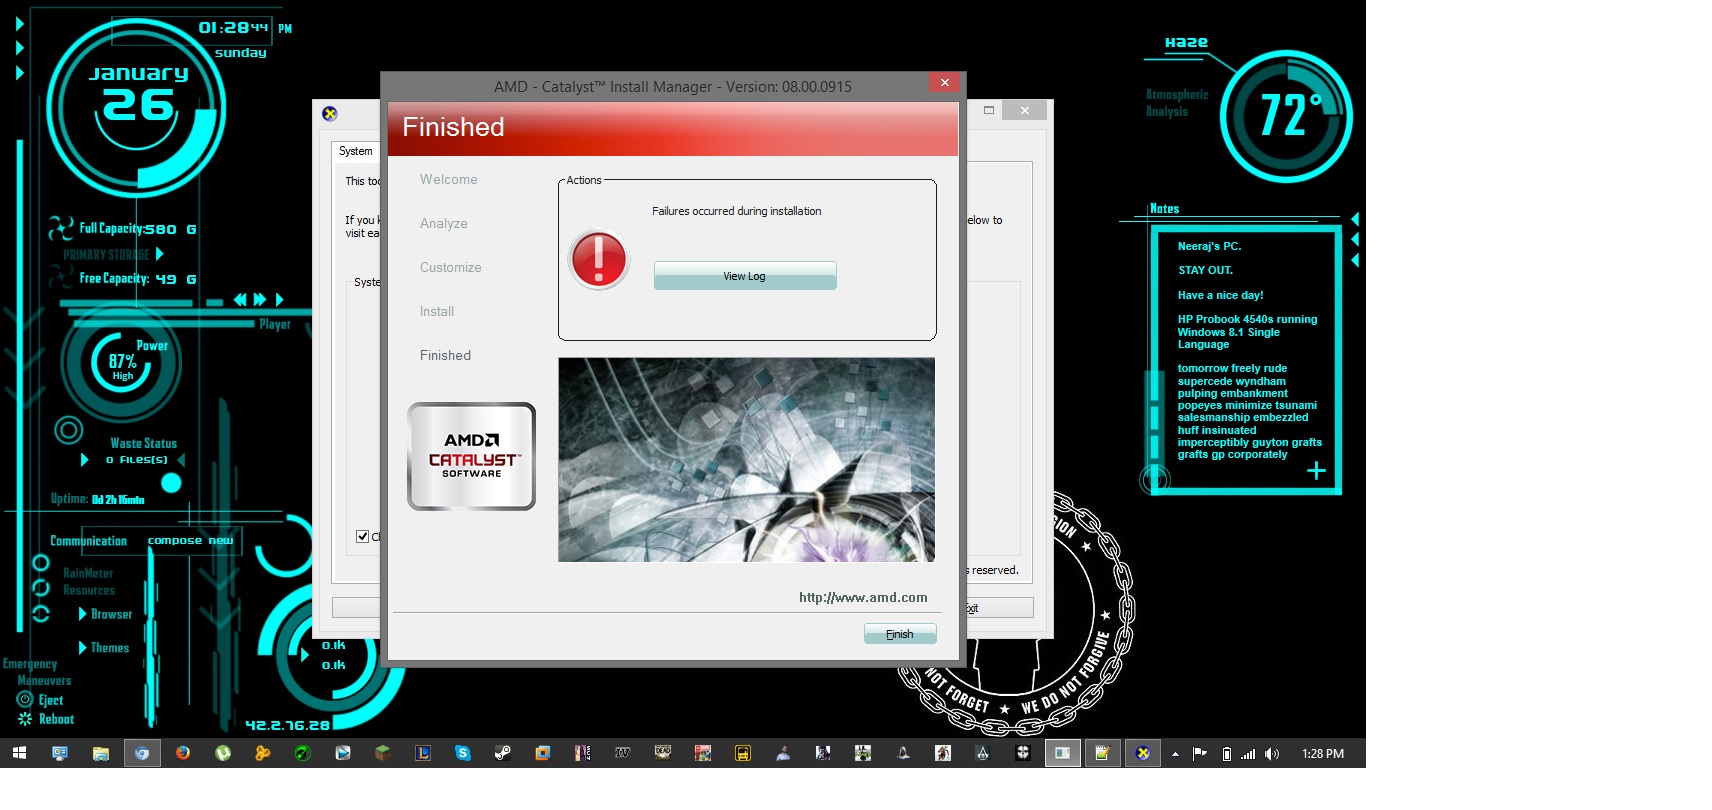Click the 1:28 PM taskbar clock
Viewport: 1712px width, 810px height.
[x=1323, y=754]
